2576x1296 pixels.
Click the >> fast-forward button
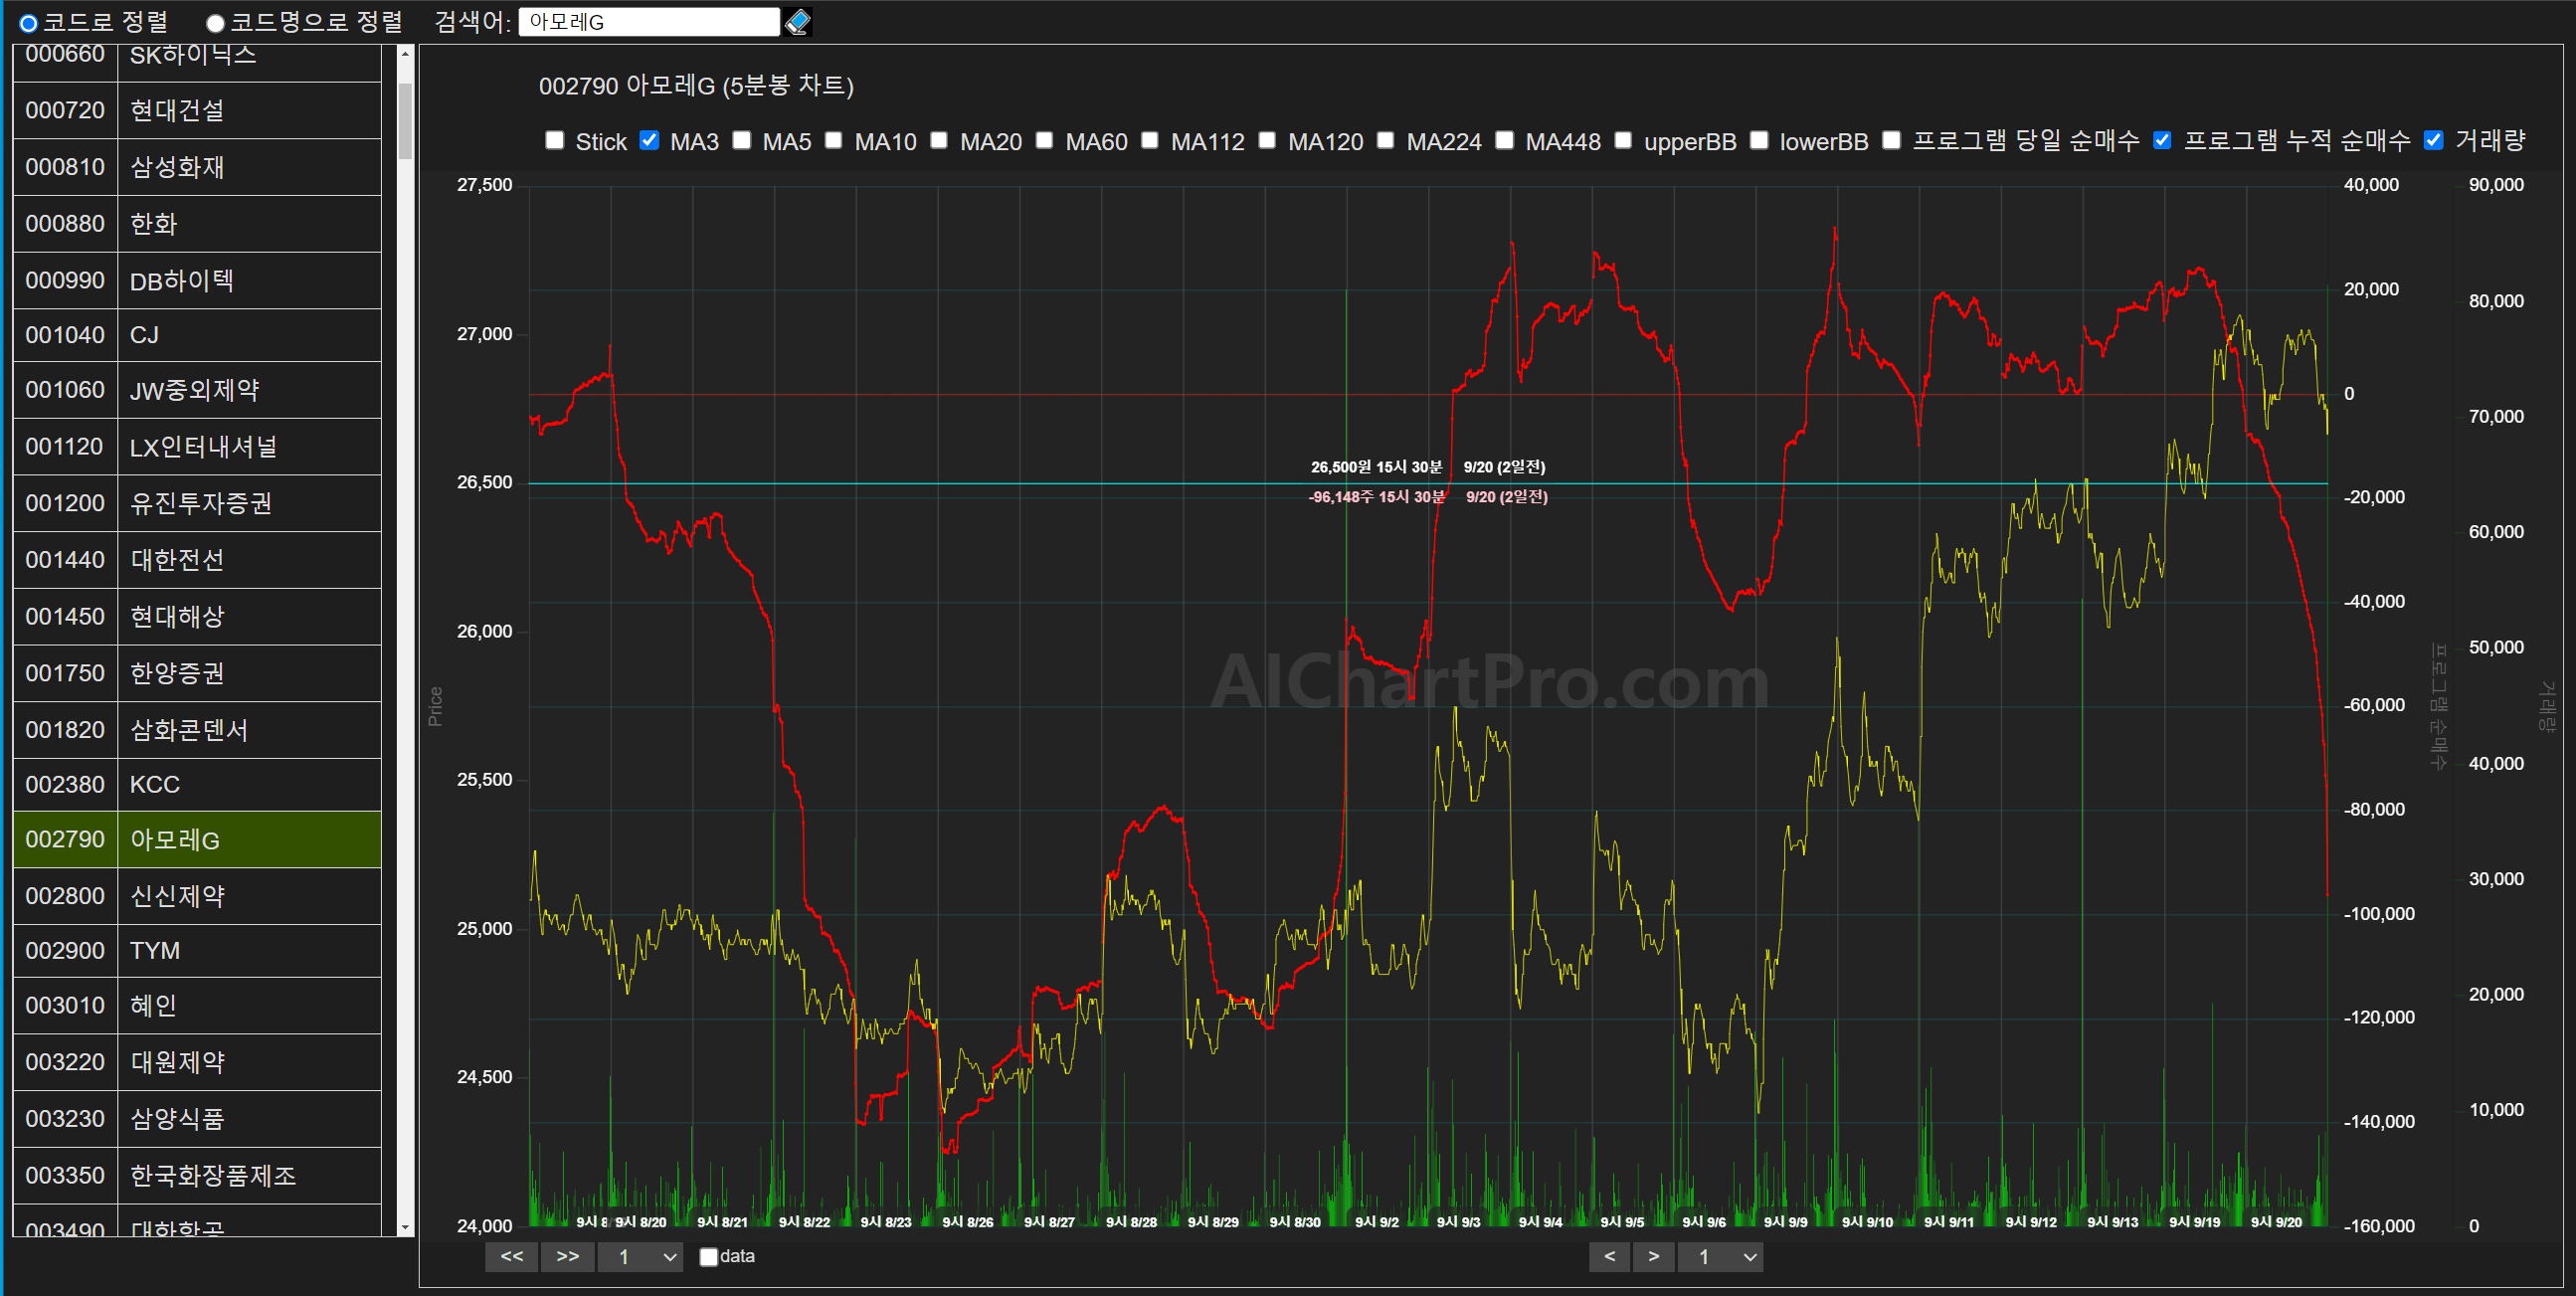tap(568, 1257)
